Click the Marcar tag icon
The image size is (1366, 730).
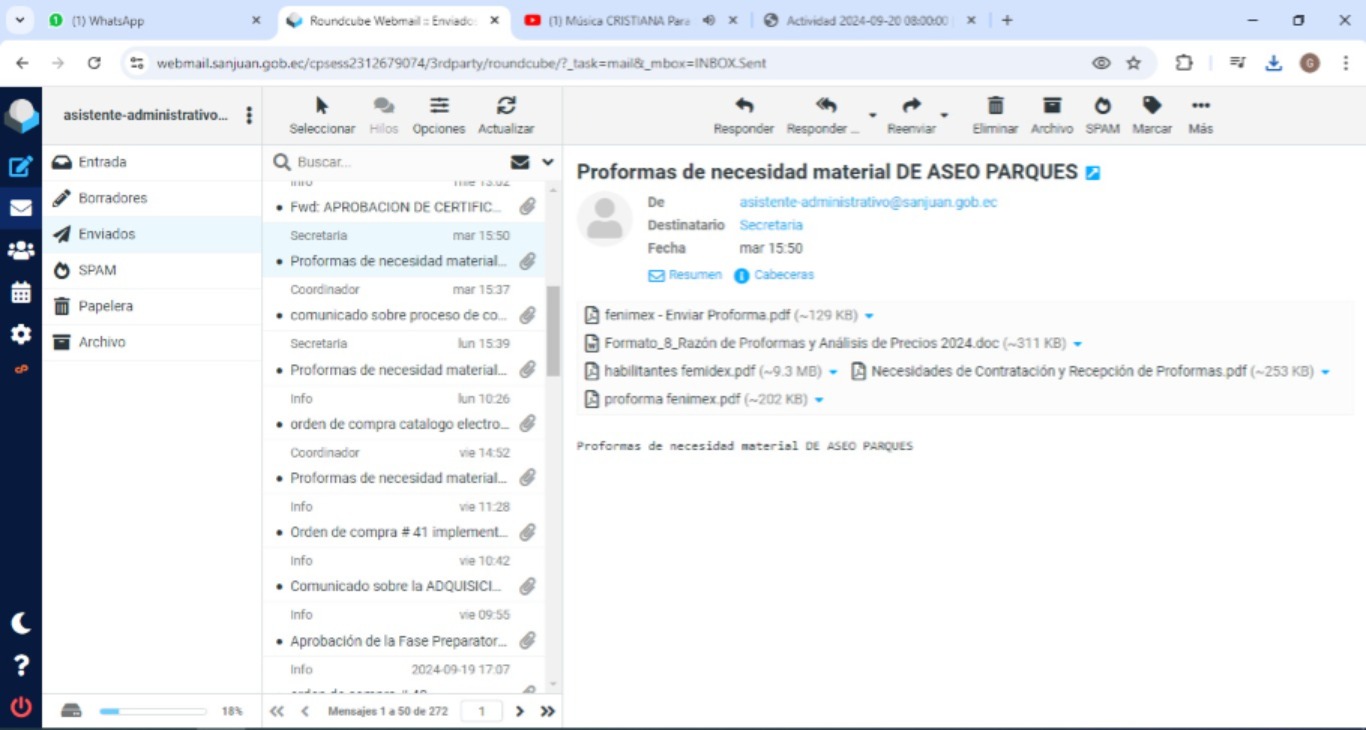(x=1152, y=106)
